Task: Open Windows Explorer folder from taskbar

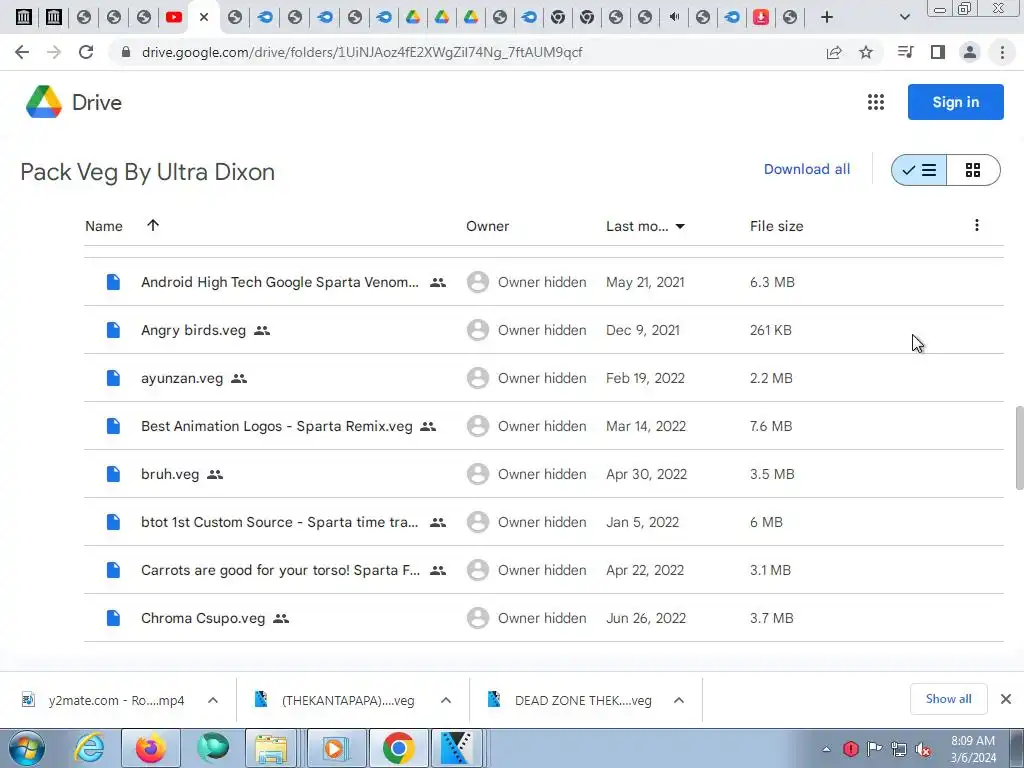Action: pyautogui.click(x=271, y=748)
